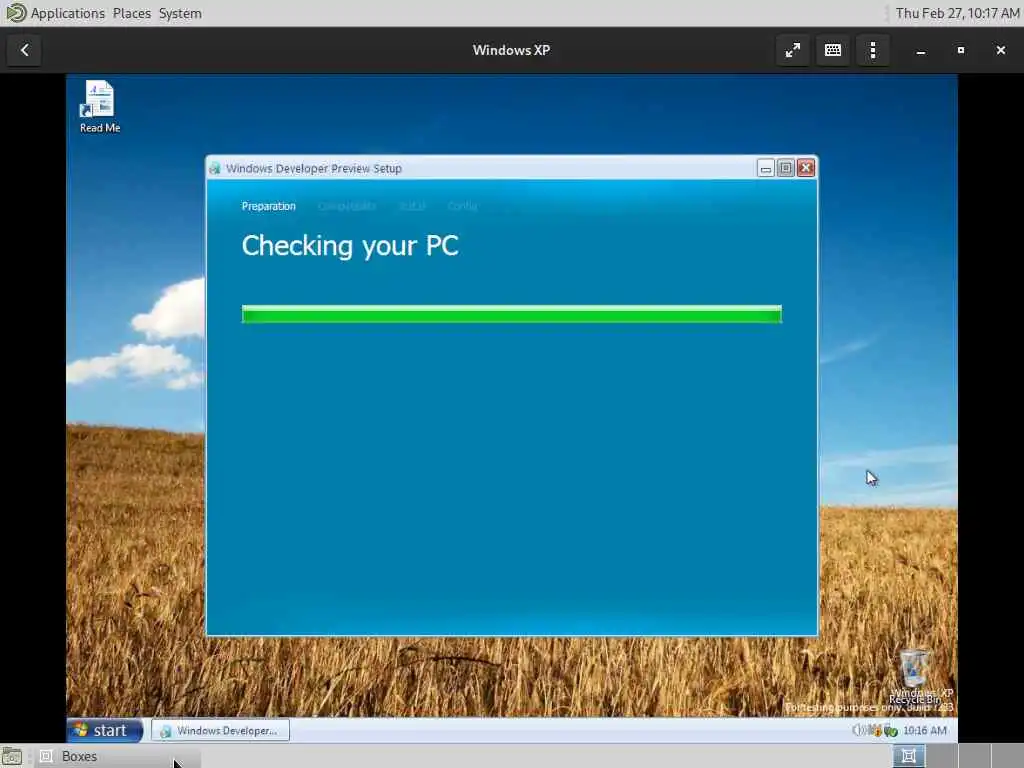The image size is (1024, 768).
Task: Click the show desktop panel icon
Action: (12, 756)
